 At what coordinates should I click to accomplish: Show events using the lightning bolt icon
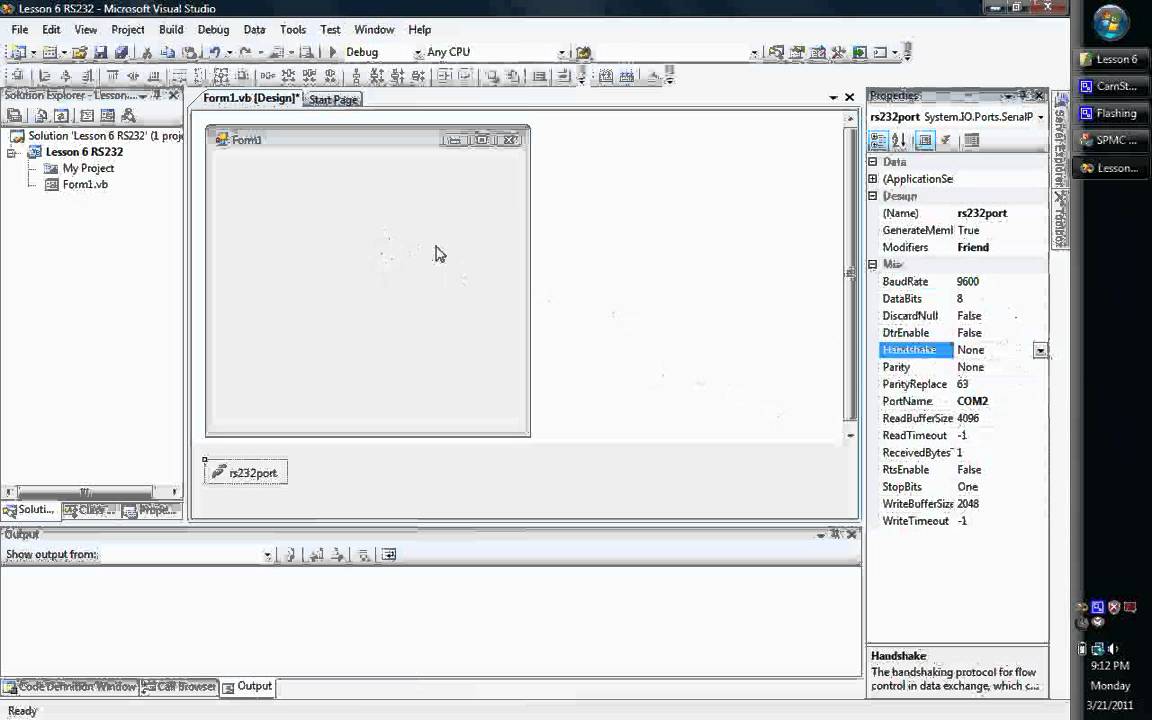pyautogui.click(x=946, y=140)
